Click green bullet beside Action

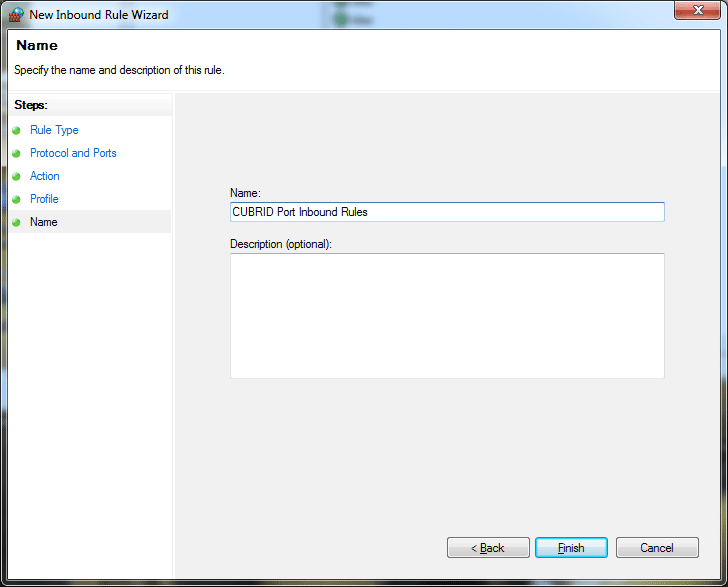click(x=16, y=176)
